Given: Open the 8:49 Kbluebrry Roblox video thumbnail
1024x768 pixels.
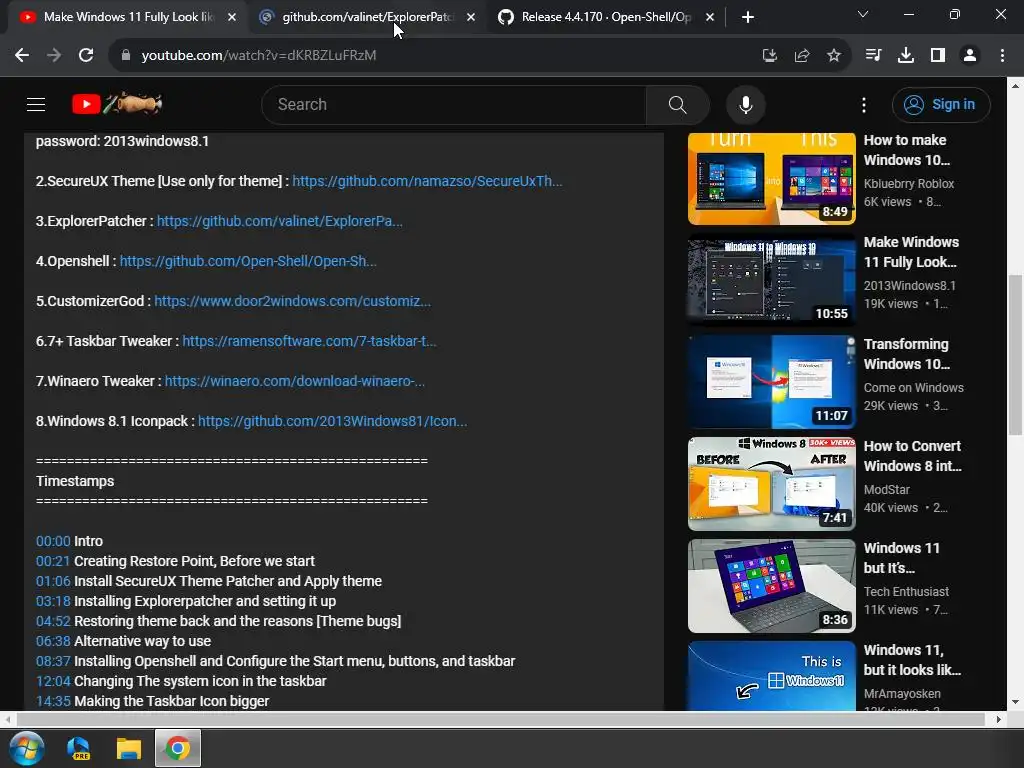Looking at the screenshot, I should 771,178.
